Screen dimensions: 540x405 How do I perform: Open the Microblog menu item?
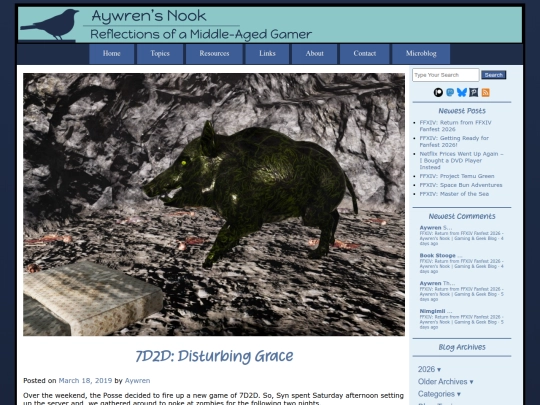tap(421, 54)
